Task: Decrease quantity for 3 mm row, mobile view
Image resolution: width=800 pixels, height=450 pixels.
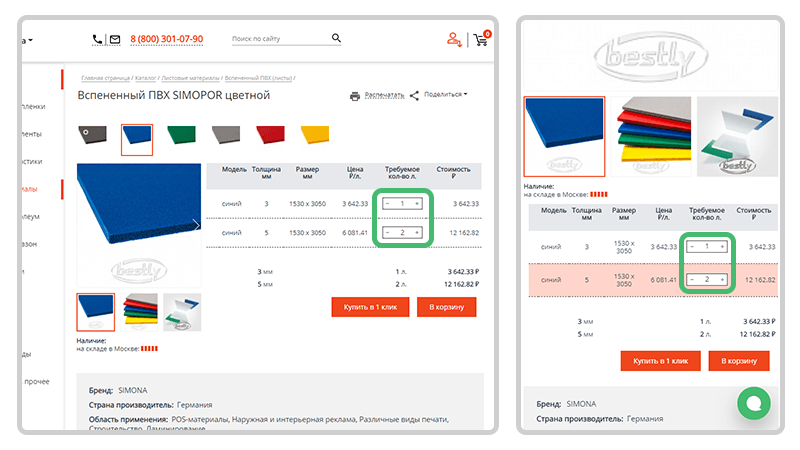Action: pyautogui.click(x=692, y=246)
